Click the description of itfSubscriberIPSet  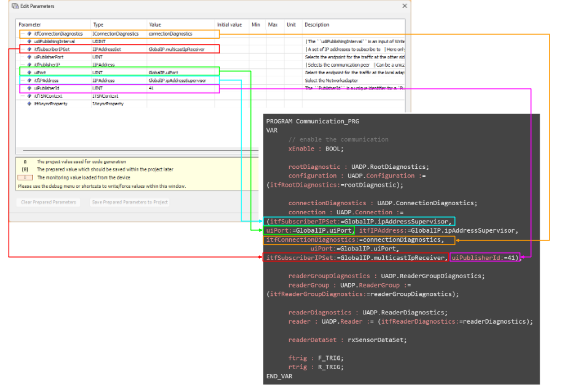(x=355, y=49)
